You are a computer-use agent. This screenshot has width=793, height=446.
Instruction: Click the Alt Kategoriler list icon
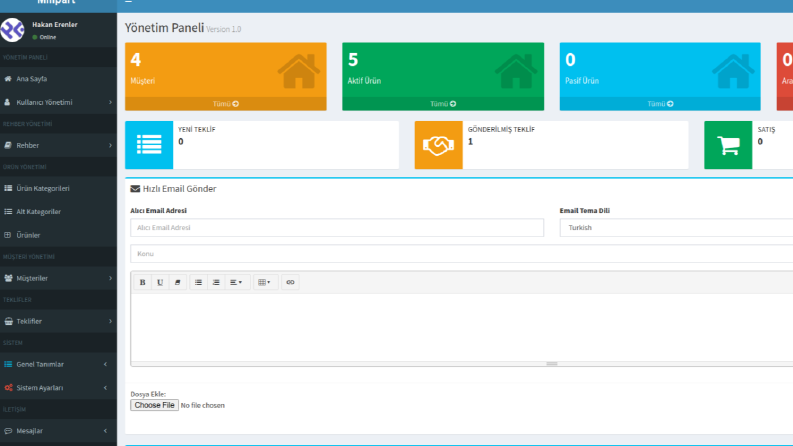(x=8, y=211)
